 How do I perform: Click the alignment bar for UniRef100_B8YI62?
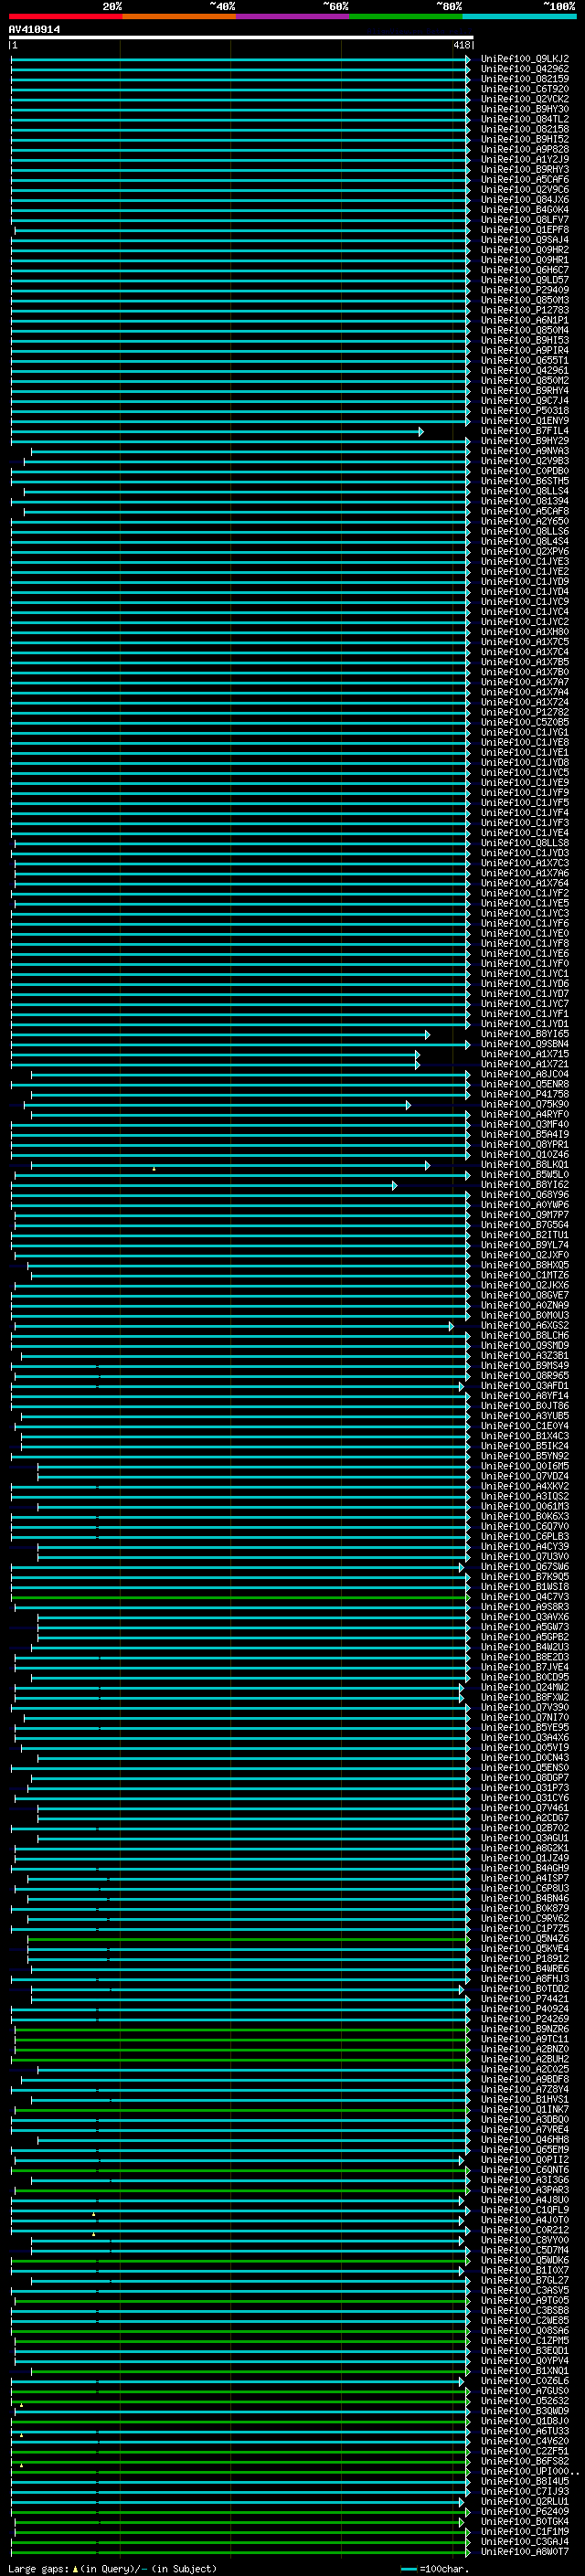[x=204, y=1185]
